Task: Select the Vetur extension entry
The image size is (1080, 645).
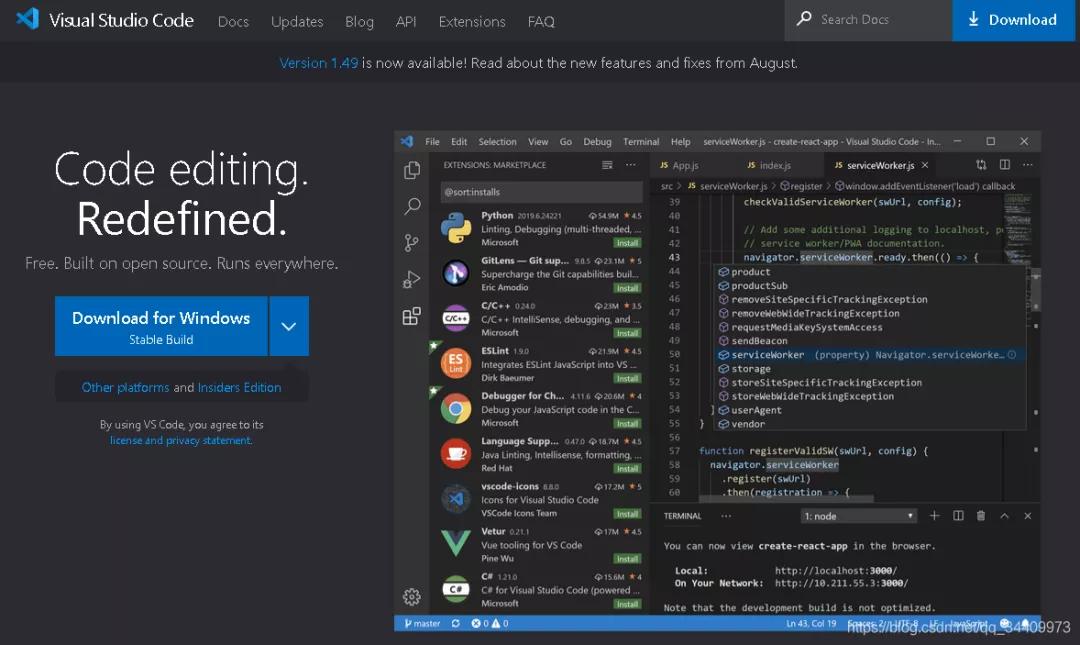Action: click(x=537, y=544)
